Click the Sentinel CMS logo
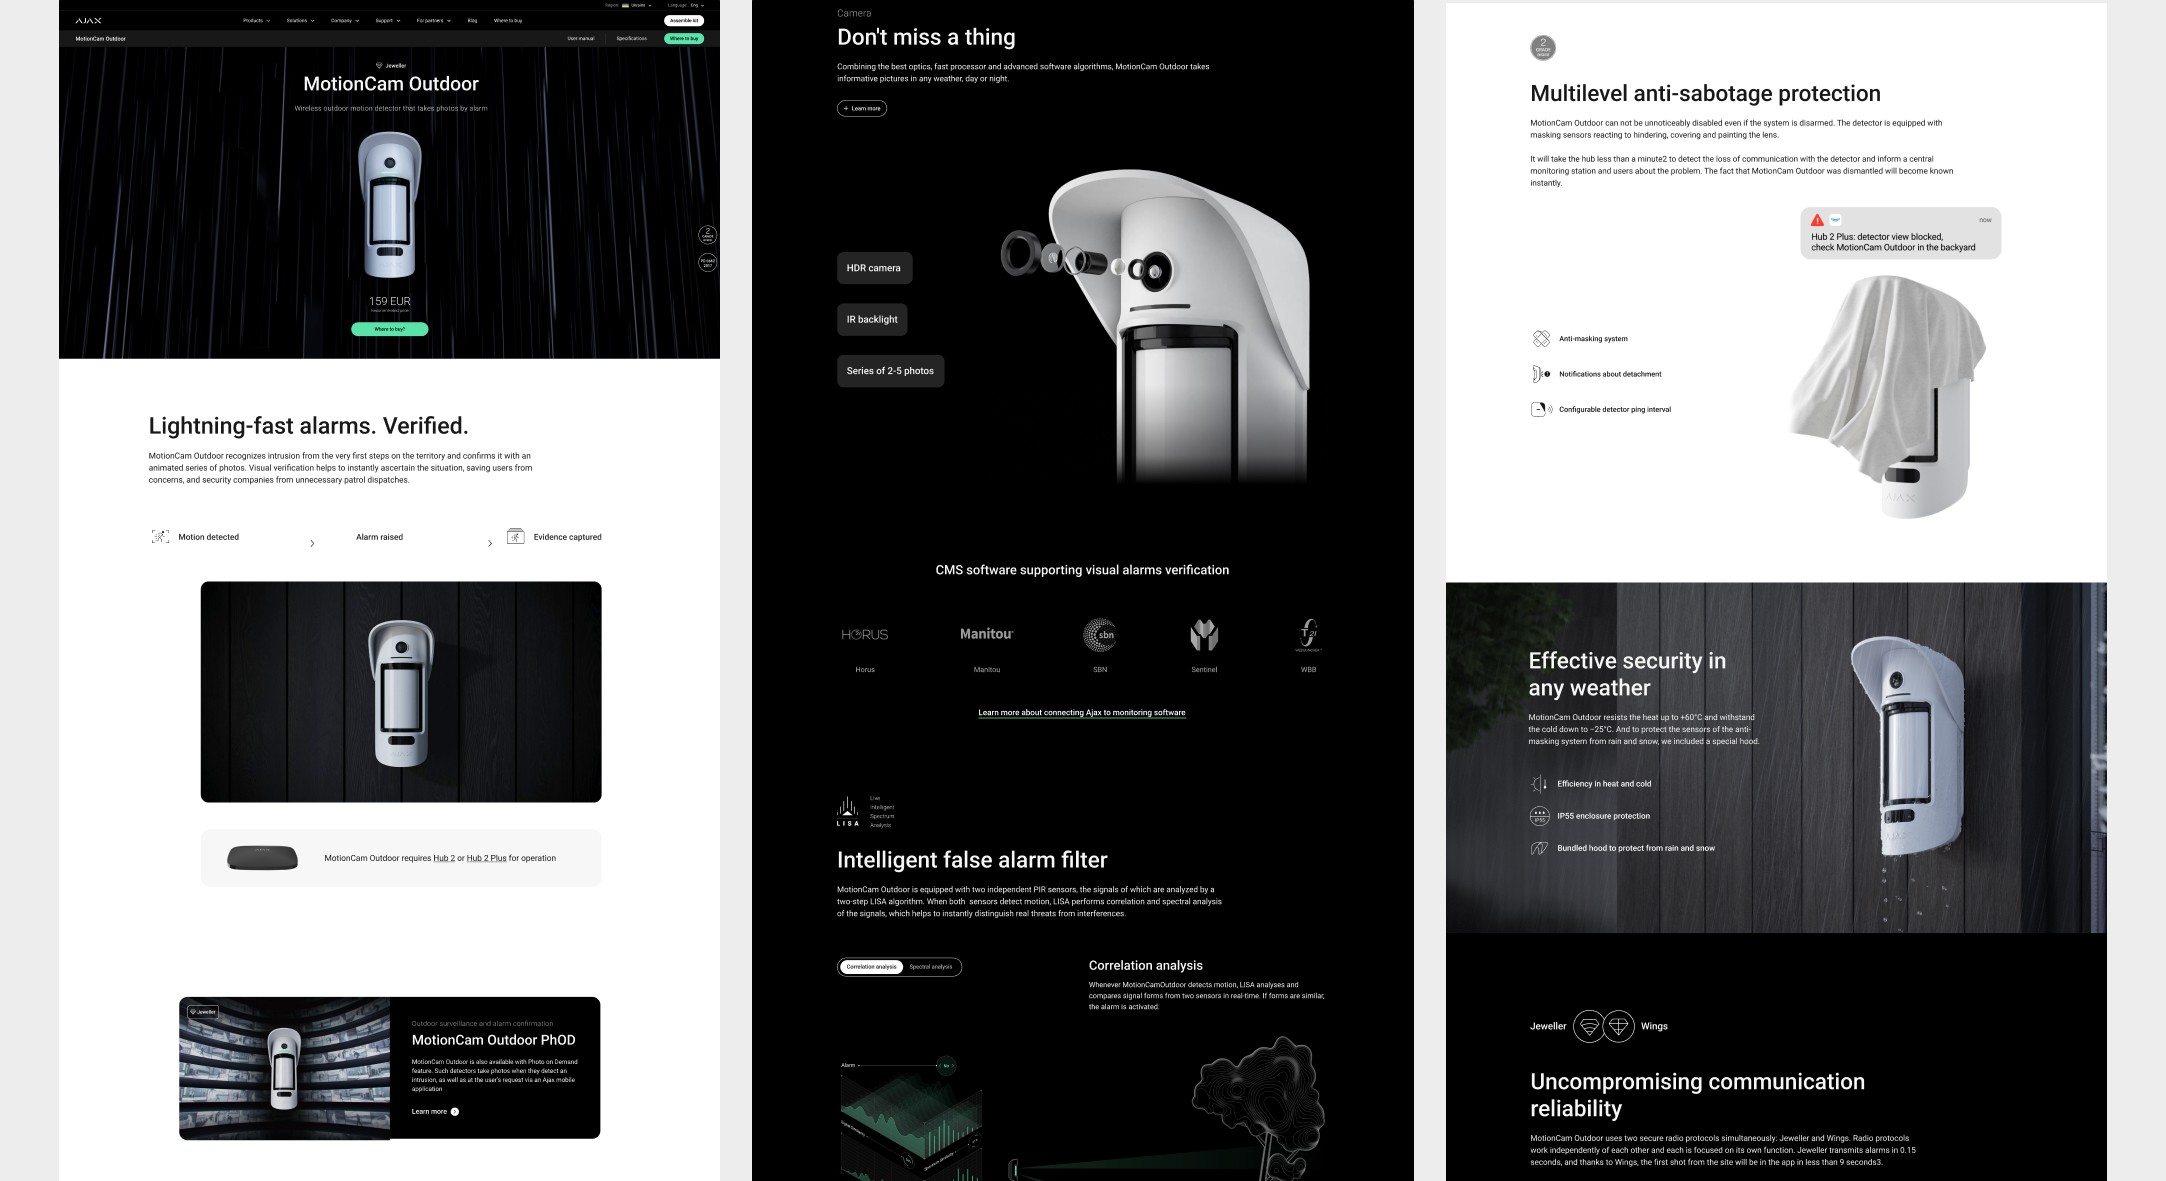 pos(1204,635)
